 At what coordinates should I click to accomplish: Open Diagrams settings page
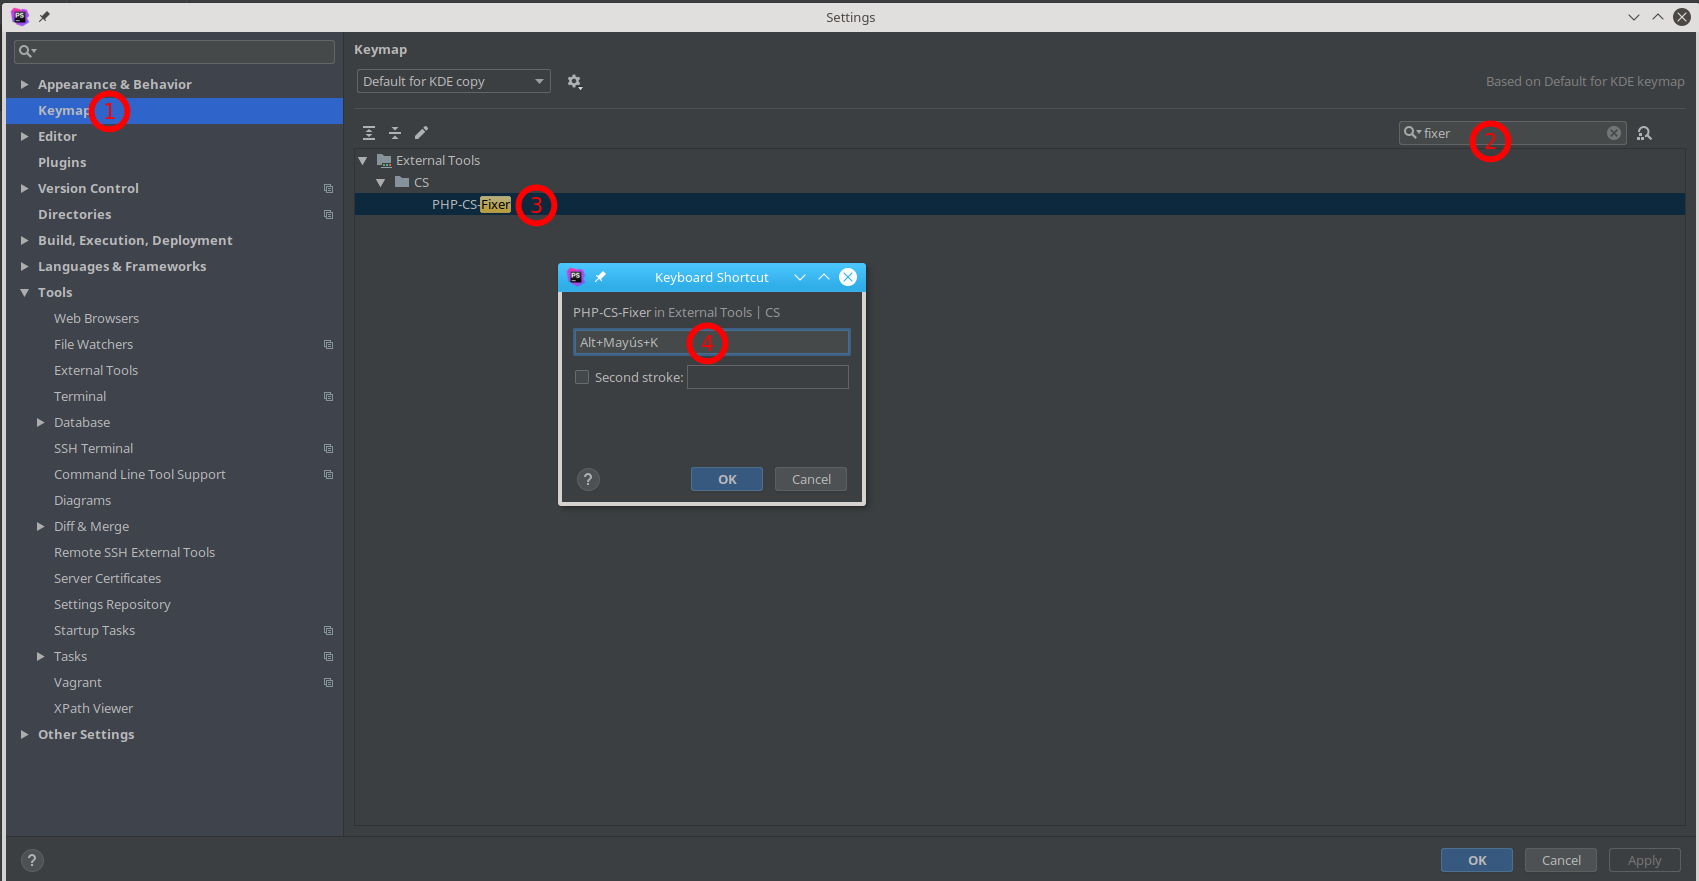pos(82,500)
